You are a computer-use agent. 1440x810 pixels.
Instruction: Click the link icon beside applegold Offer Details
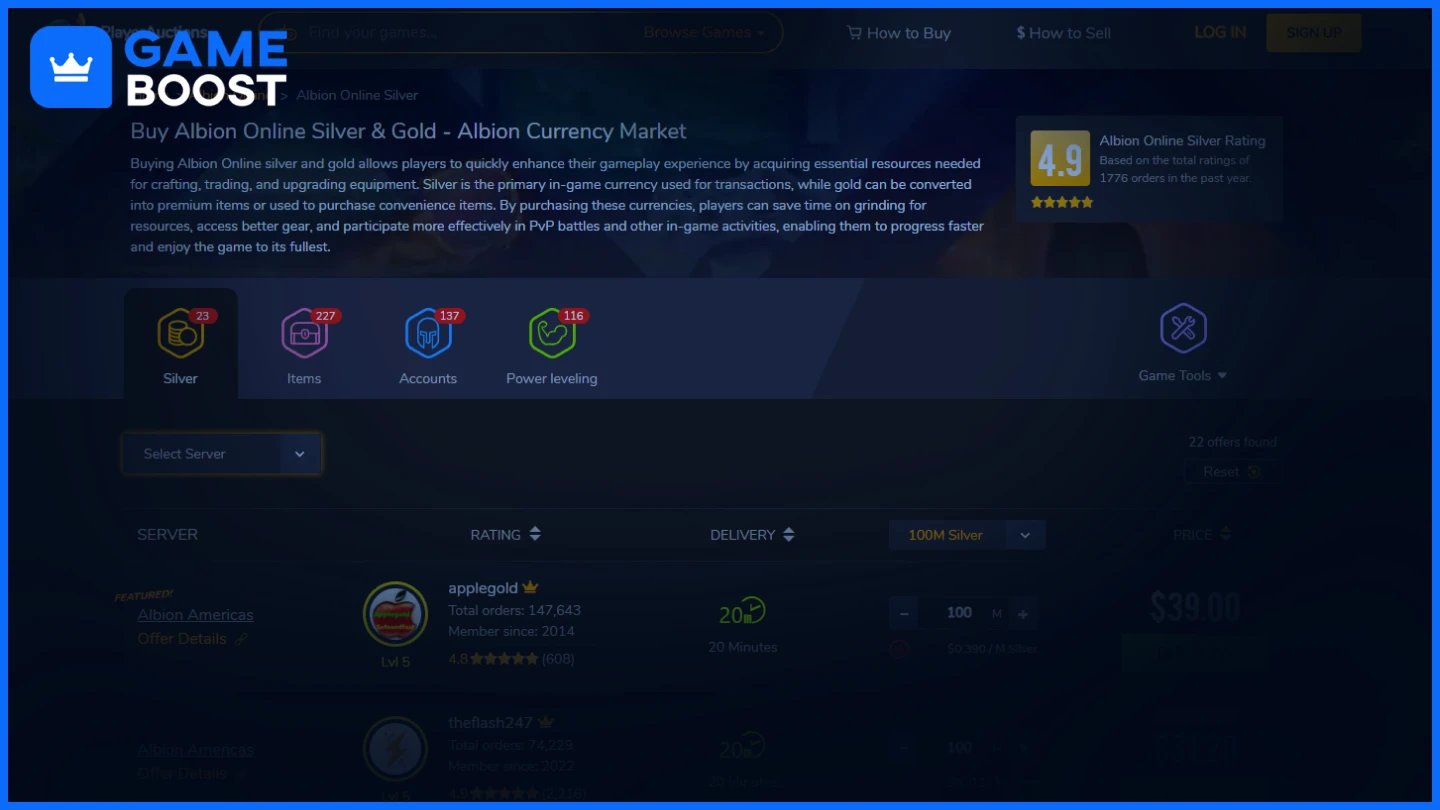pos(241,639)
